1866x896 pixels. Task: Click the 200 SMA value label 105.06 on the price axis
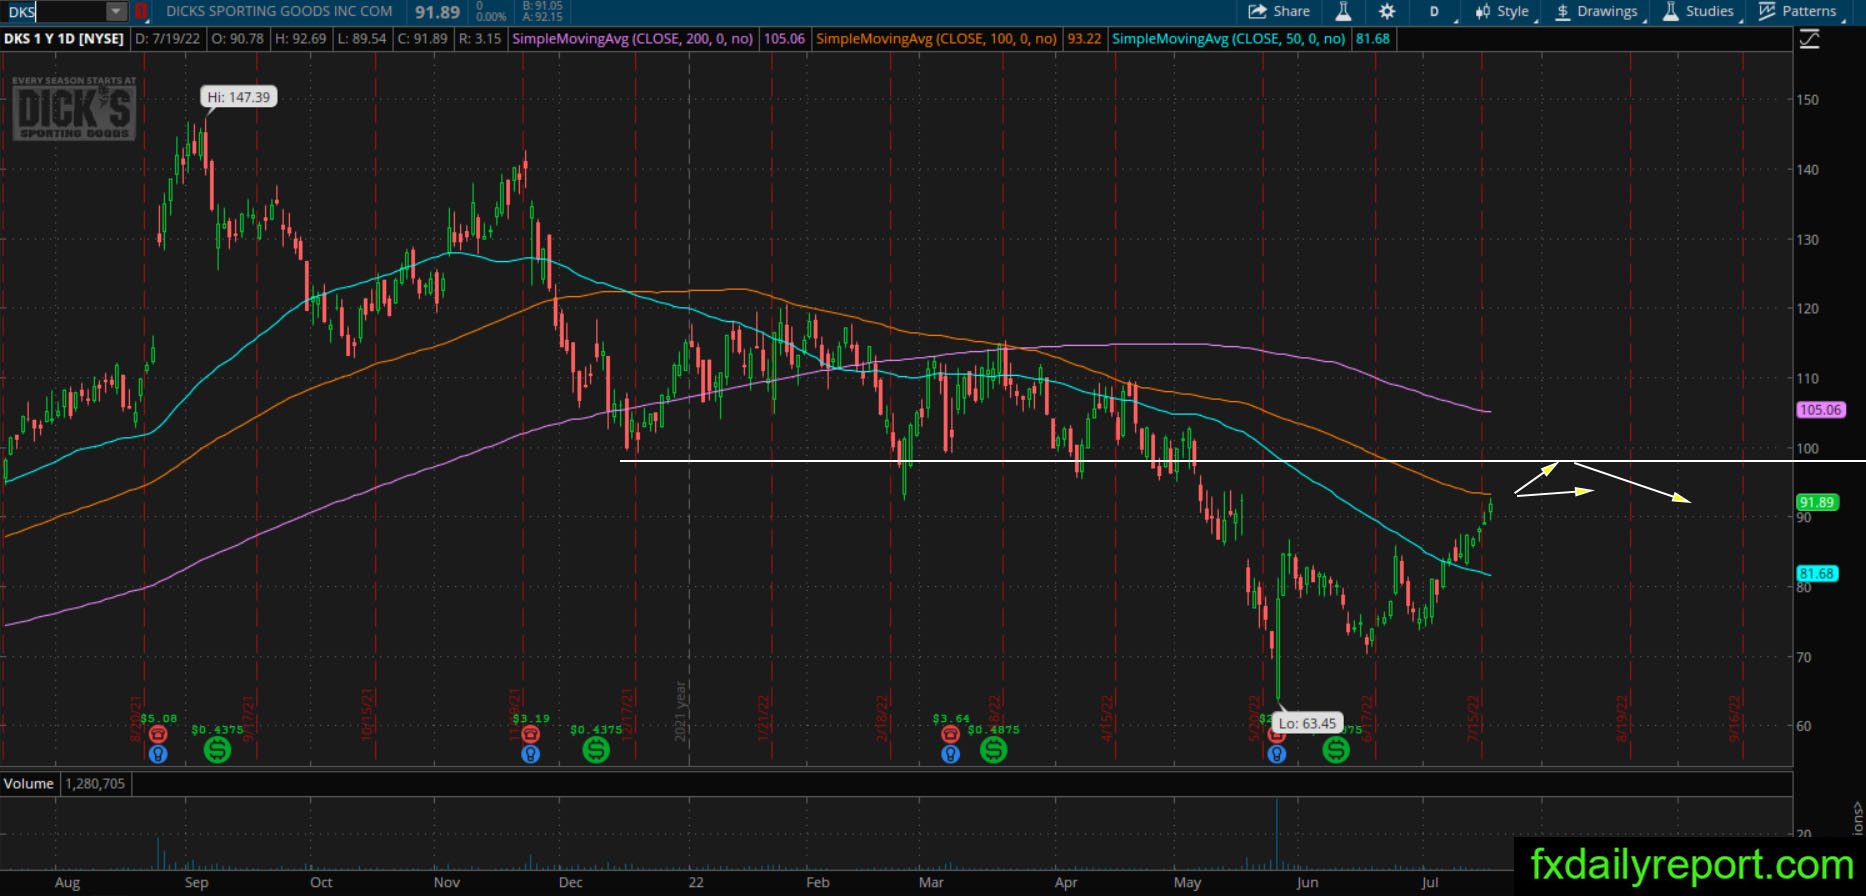[1820, 410]
